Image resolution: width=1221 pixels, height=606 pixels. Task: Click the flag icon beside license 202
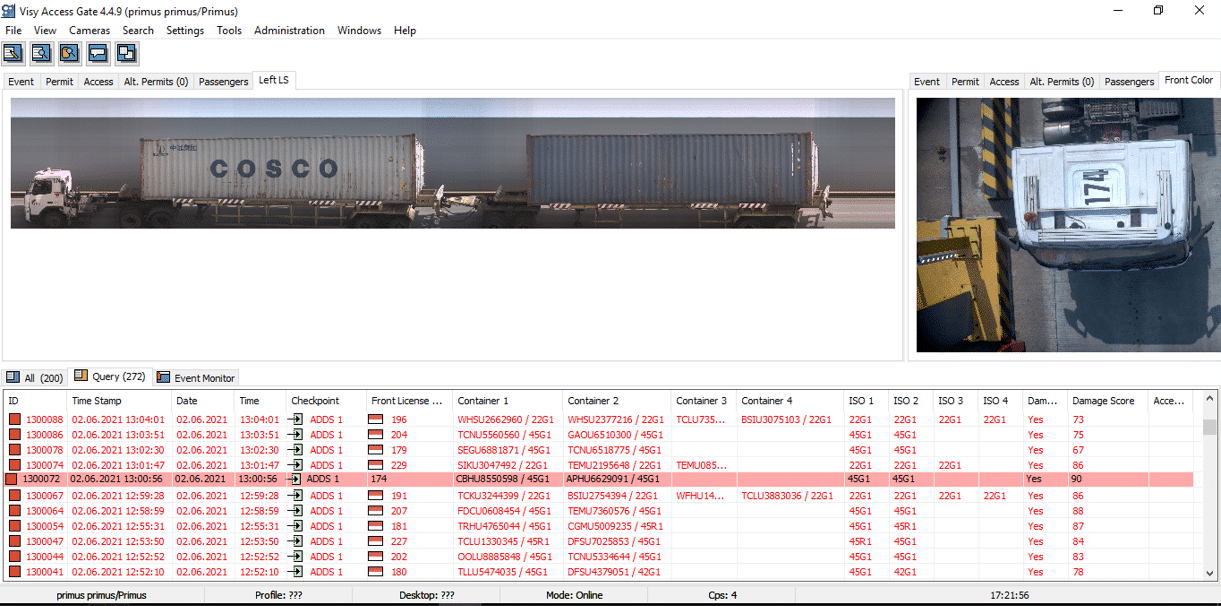click(x=376, y=556)
